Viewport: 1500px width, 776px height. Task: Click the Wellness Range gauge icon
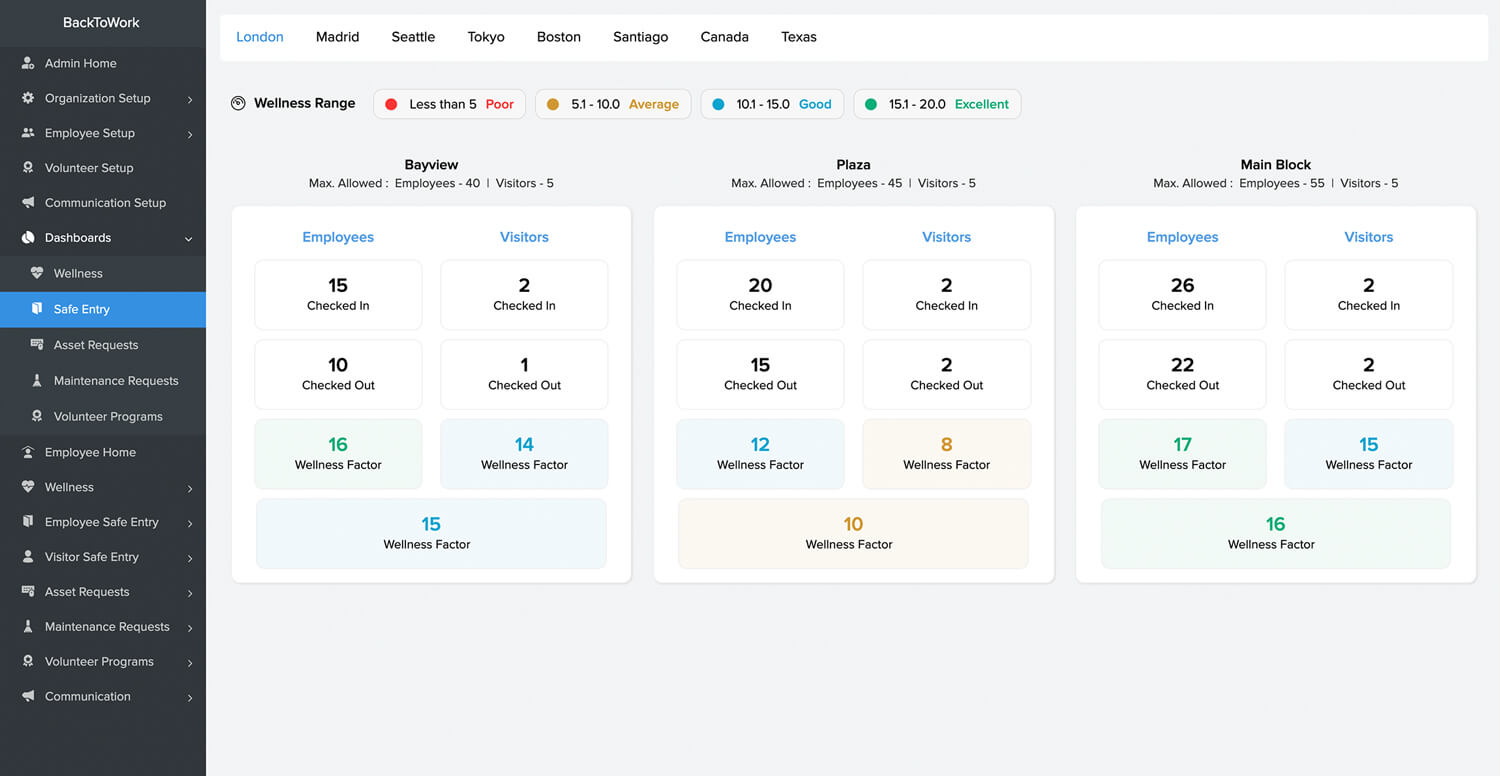238,103
